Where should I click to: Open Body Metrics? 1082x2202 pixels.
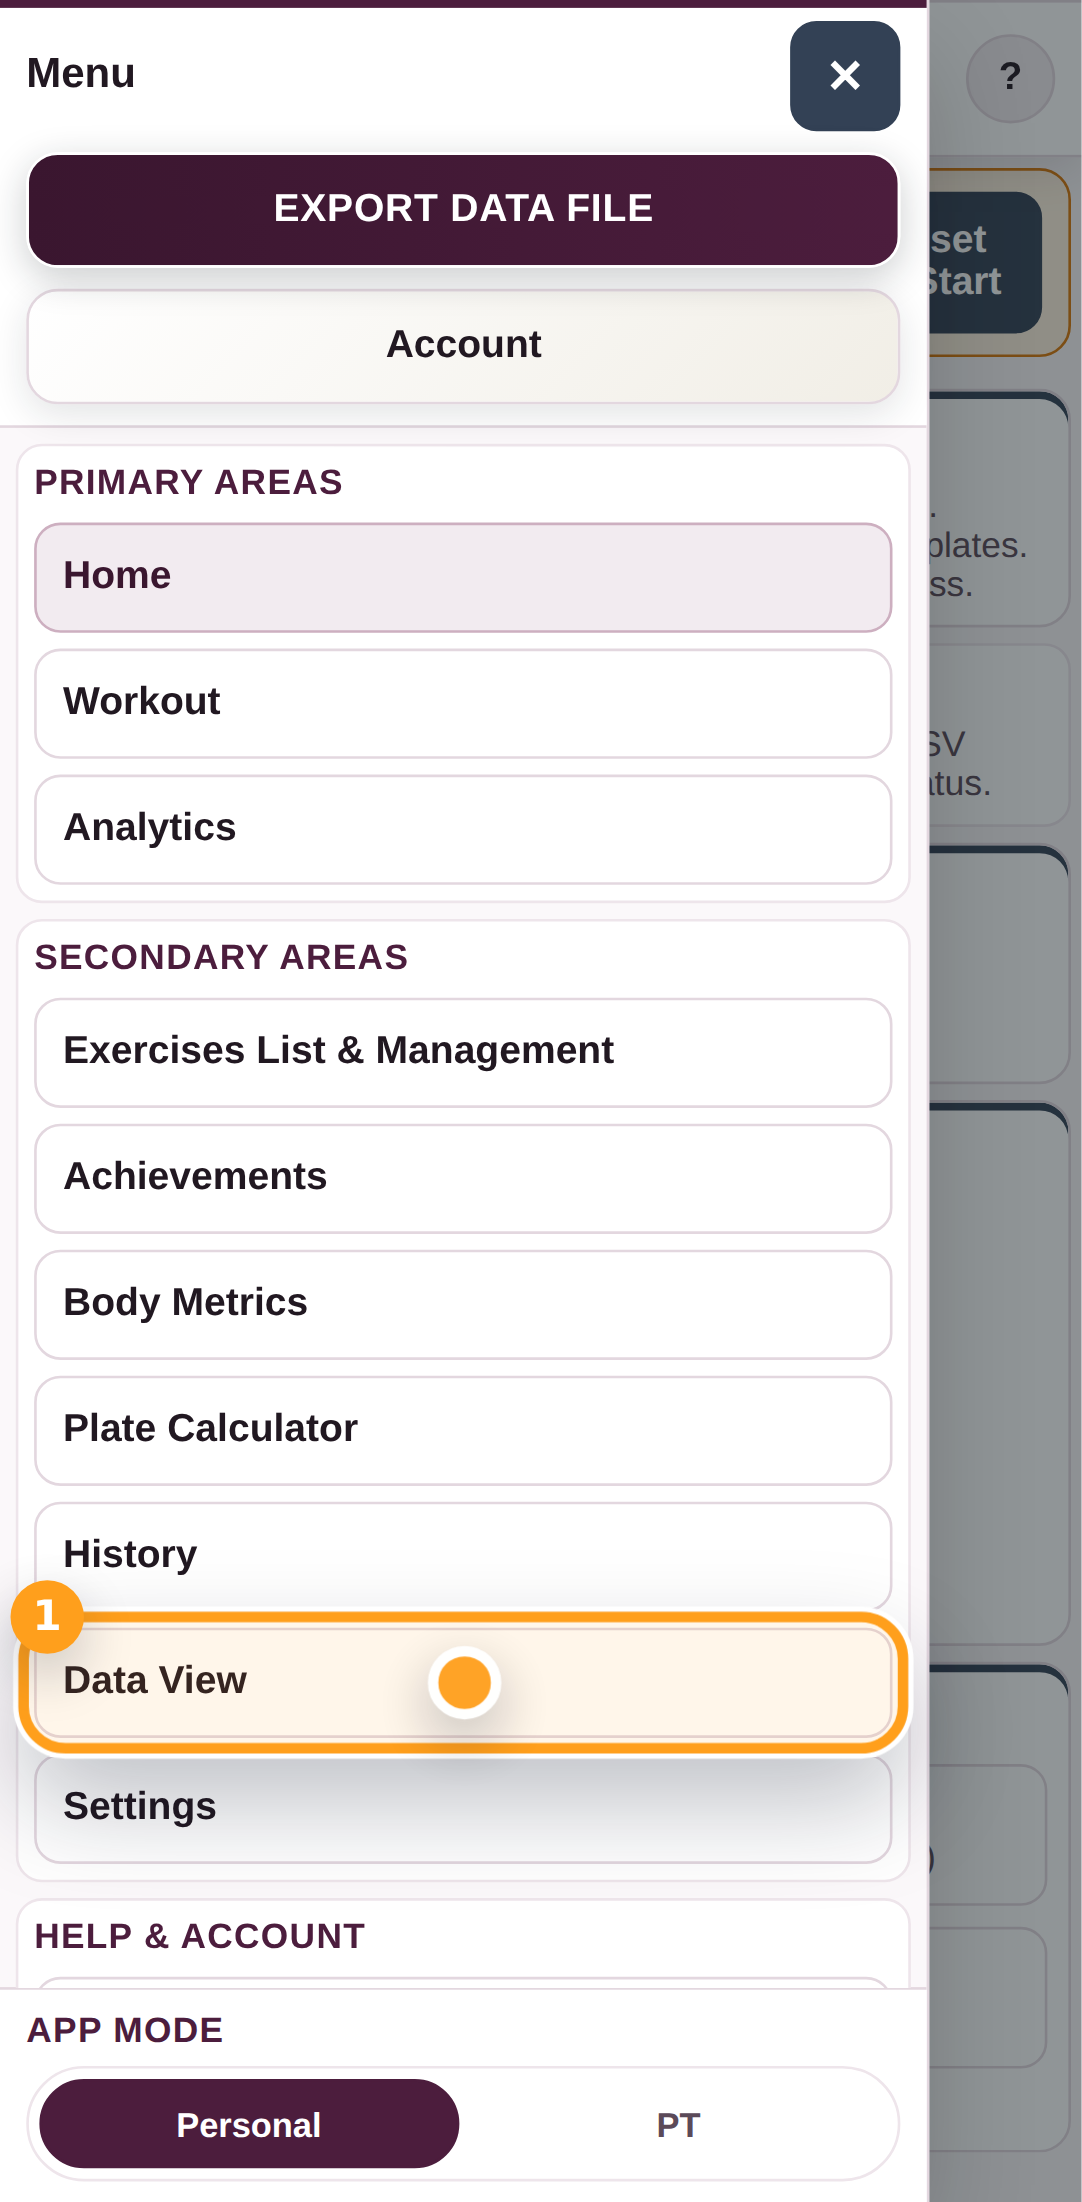point(463,1304)
